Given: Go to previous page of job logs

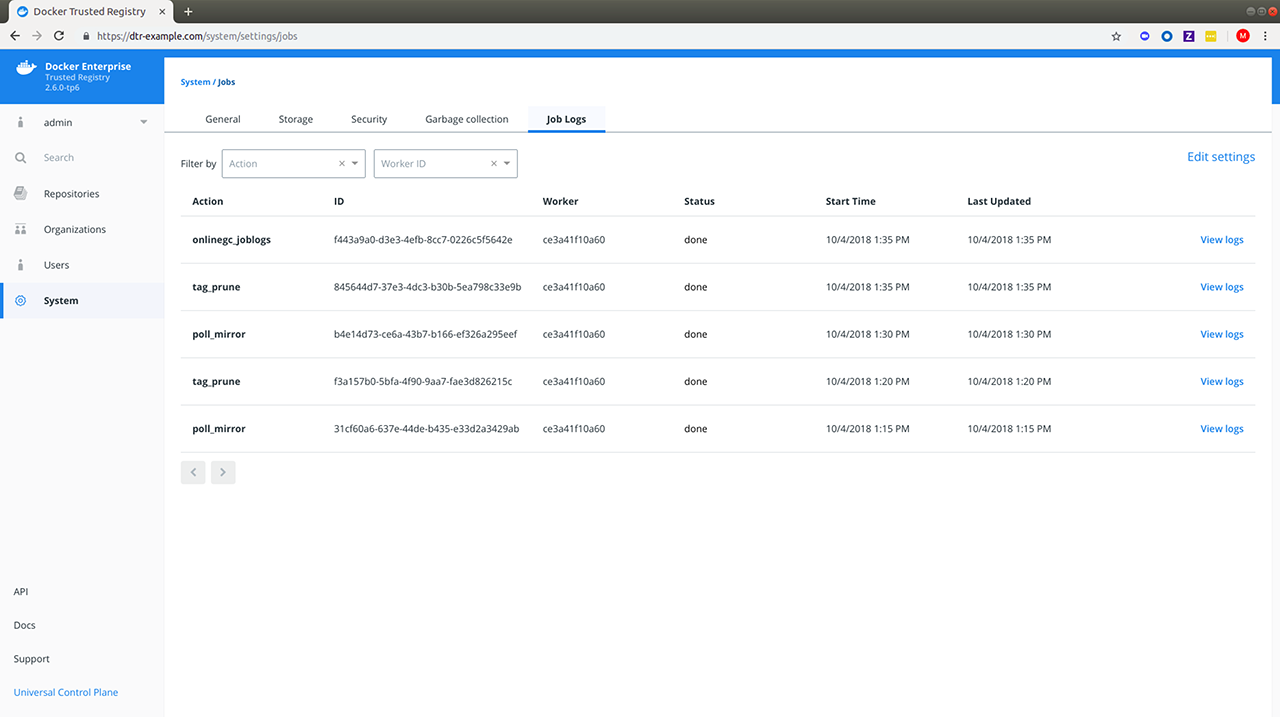Looking at the screenshot, I should [x=193, y=472].
